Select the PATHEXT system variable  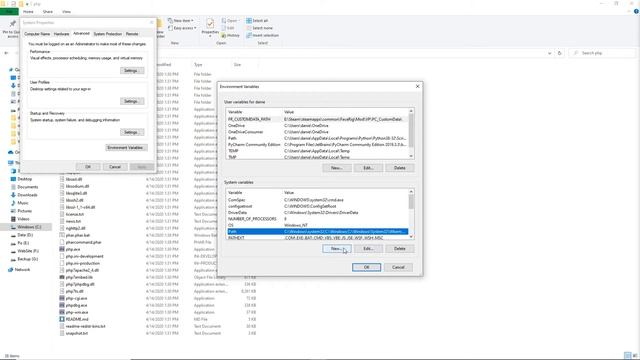click(317, 238)
